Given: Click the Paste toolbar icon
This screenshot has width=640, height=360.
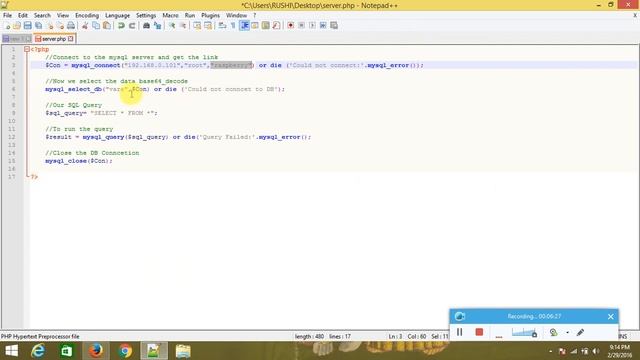Looking at the screenshot, I should click(107, 26).
